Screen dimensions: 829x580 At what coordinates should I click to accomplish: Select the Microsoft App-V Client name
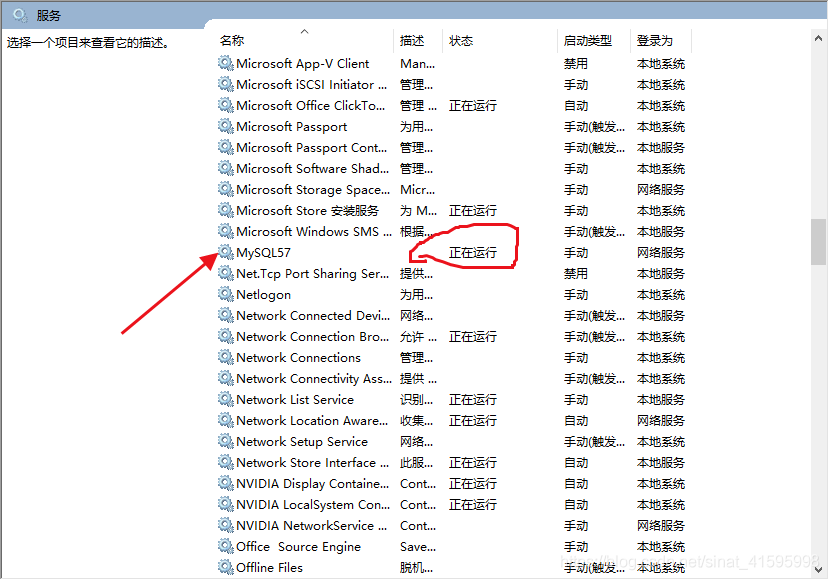point(302,63)
